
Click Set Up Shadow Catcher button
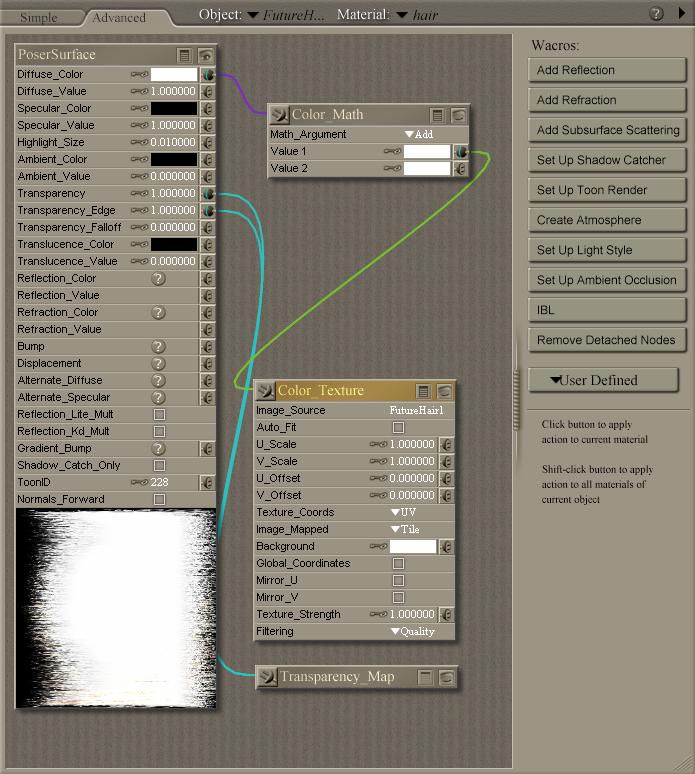point(607,160)
